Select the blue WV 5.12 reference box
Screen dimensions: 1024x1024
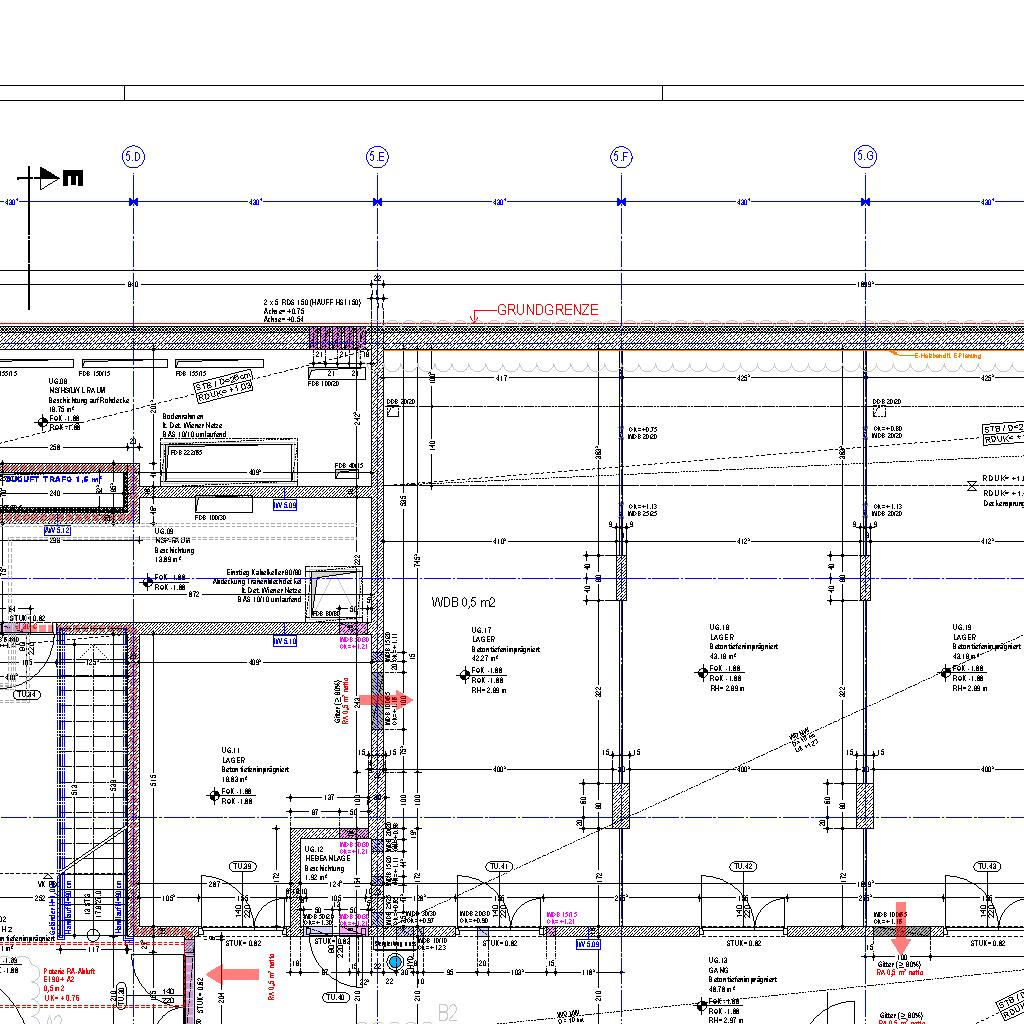coord(57,530)
